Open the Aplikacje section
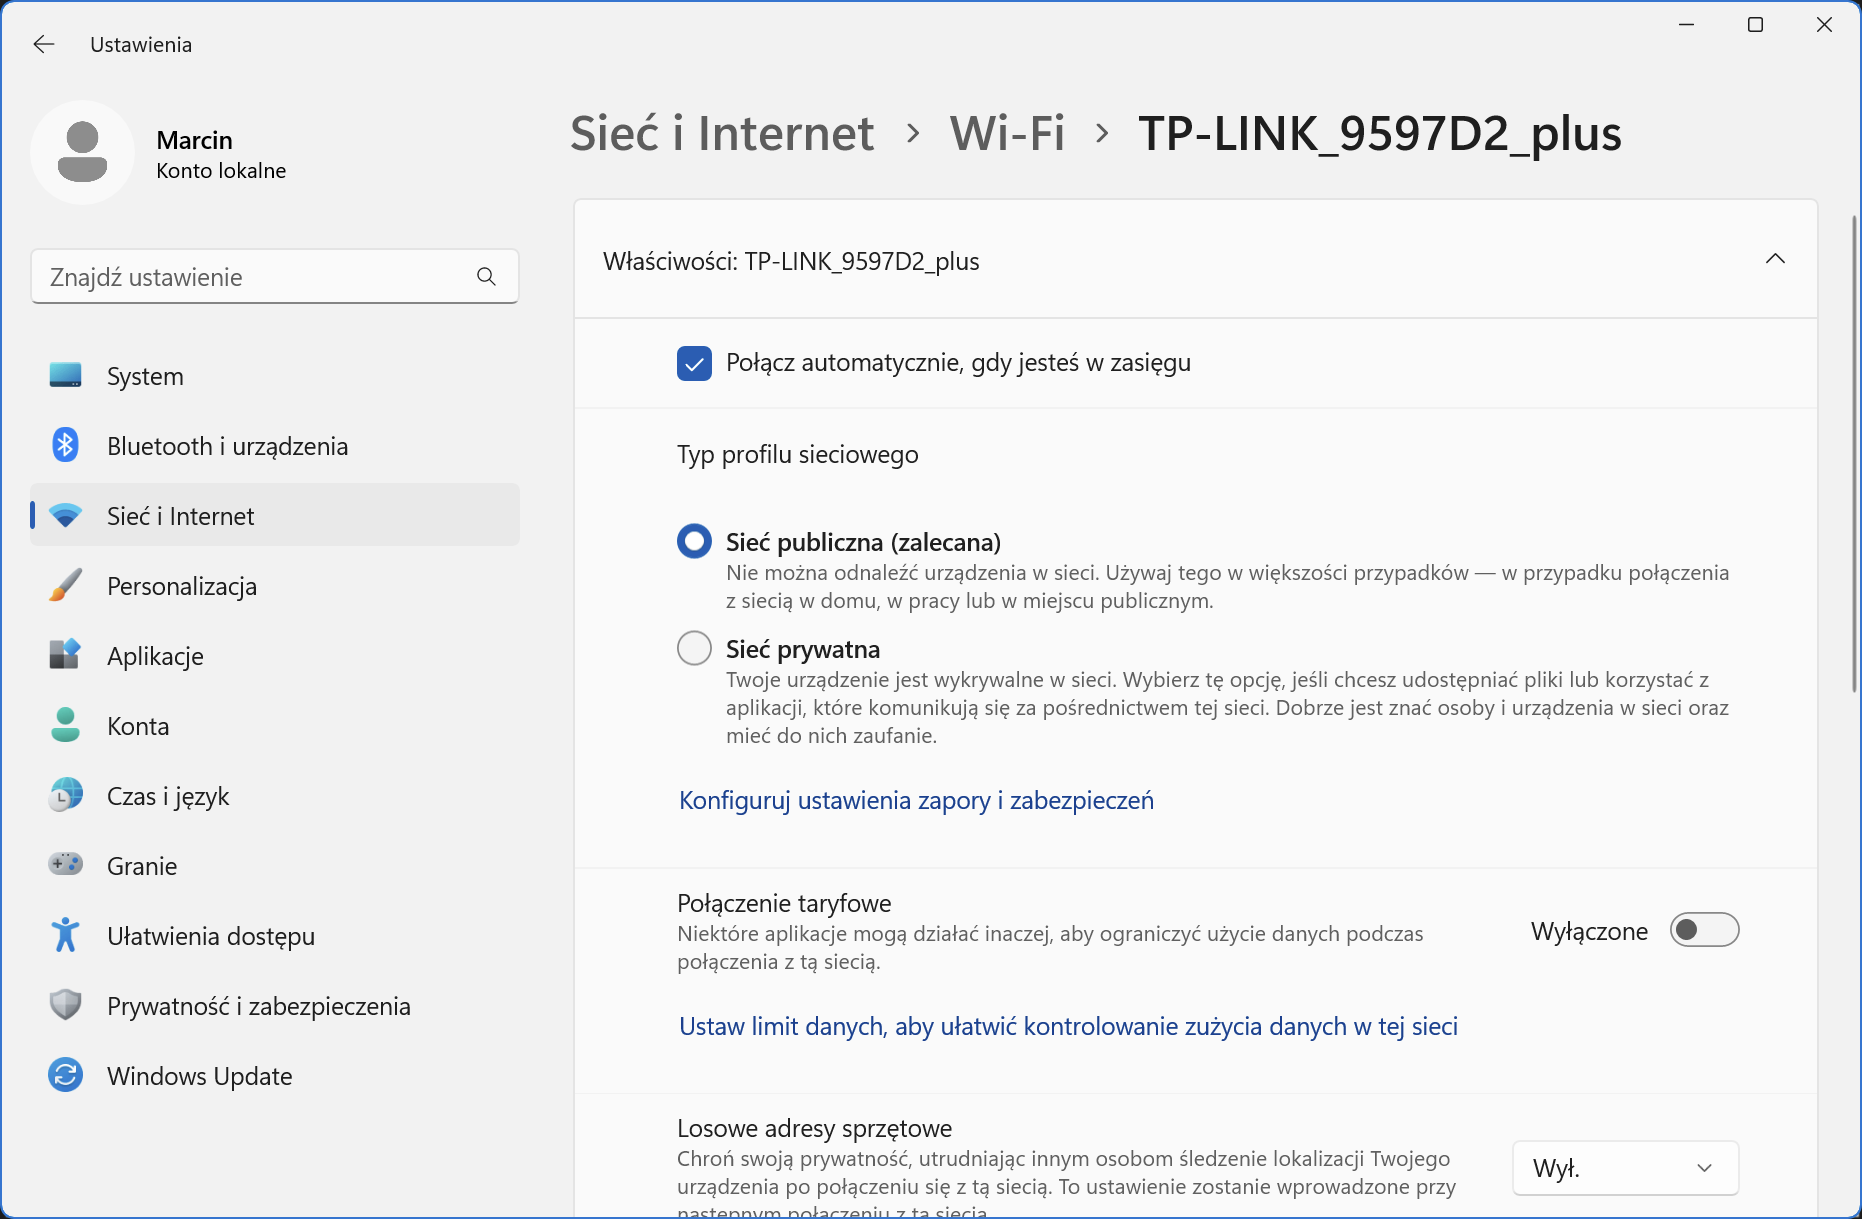Screen dimensions: 1862x1219 pos(275,656)
